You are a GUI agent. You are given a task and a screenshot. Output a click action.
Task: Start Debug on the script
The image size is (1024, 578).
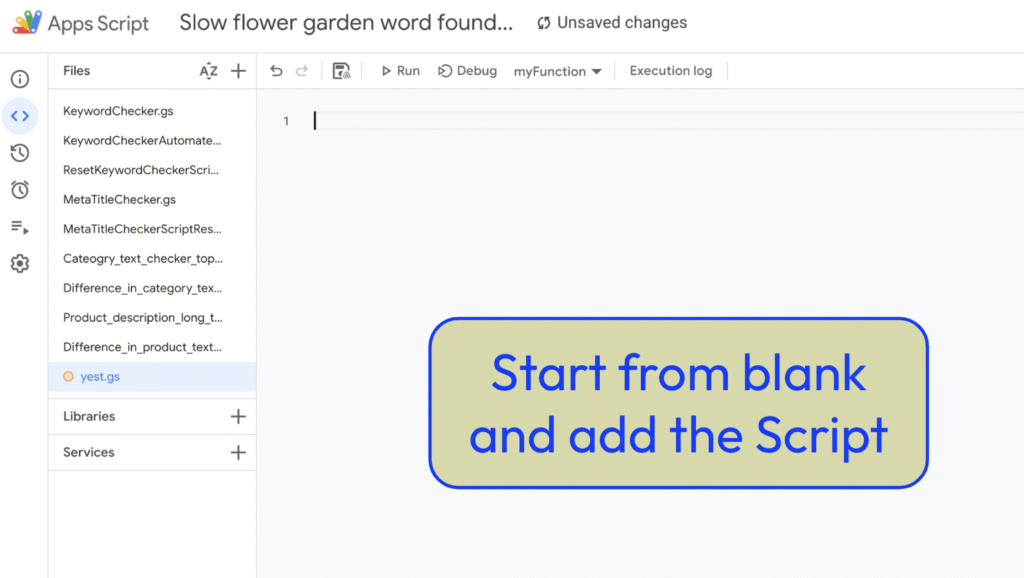click(467, 71)
